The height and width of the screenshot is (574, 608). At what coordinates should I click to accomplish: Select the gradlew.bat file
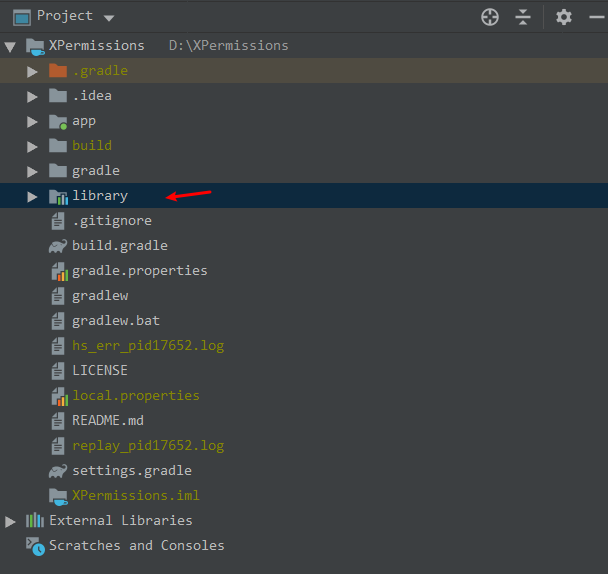[x=116, y=321]
